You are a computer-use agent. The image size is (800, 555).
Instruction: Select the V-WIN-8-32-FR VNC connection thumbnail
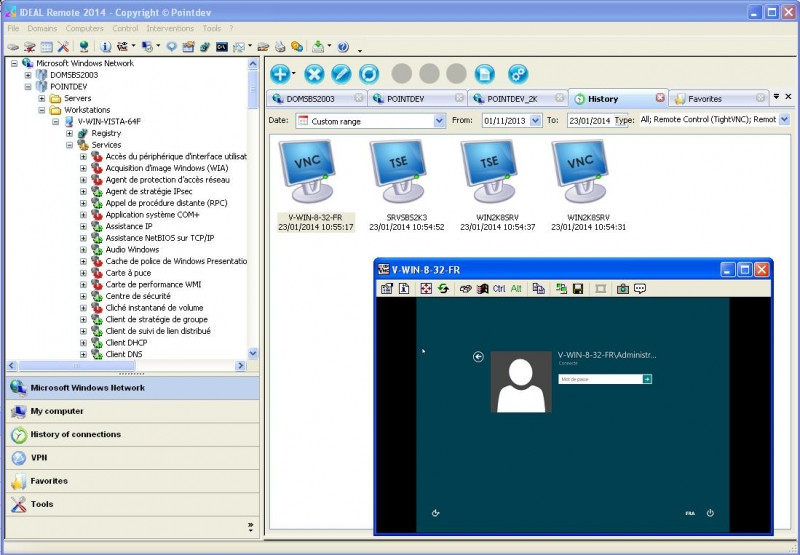click(x=316, y=186)
